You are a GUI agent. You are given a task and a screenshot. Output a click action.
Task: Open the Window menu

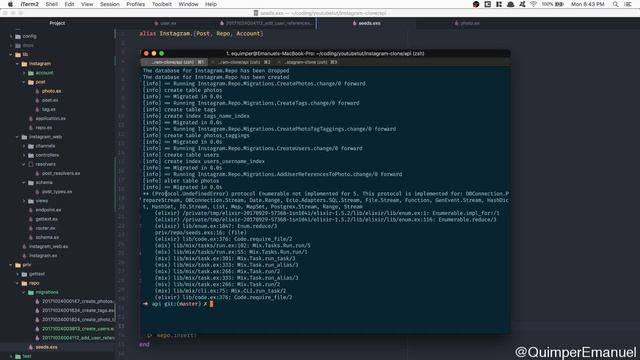click(188, 4)
